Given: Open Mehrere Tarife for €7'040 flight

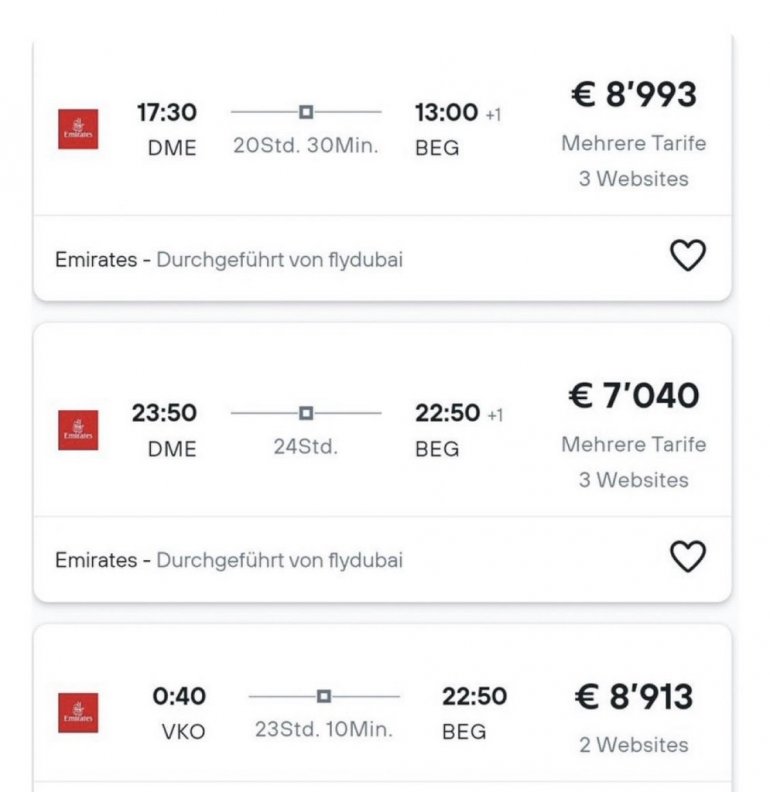Looking at the screenshot, I should pos(633,444).
